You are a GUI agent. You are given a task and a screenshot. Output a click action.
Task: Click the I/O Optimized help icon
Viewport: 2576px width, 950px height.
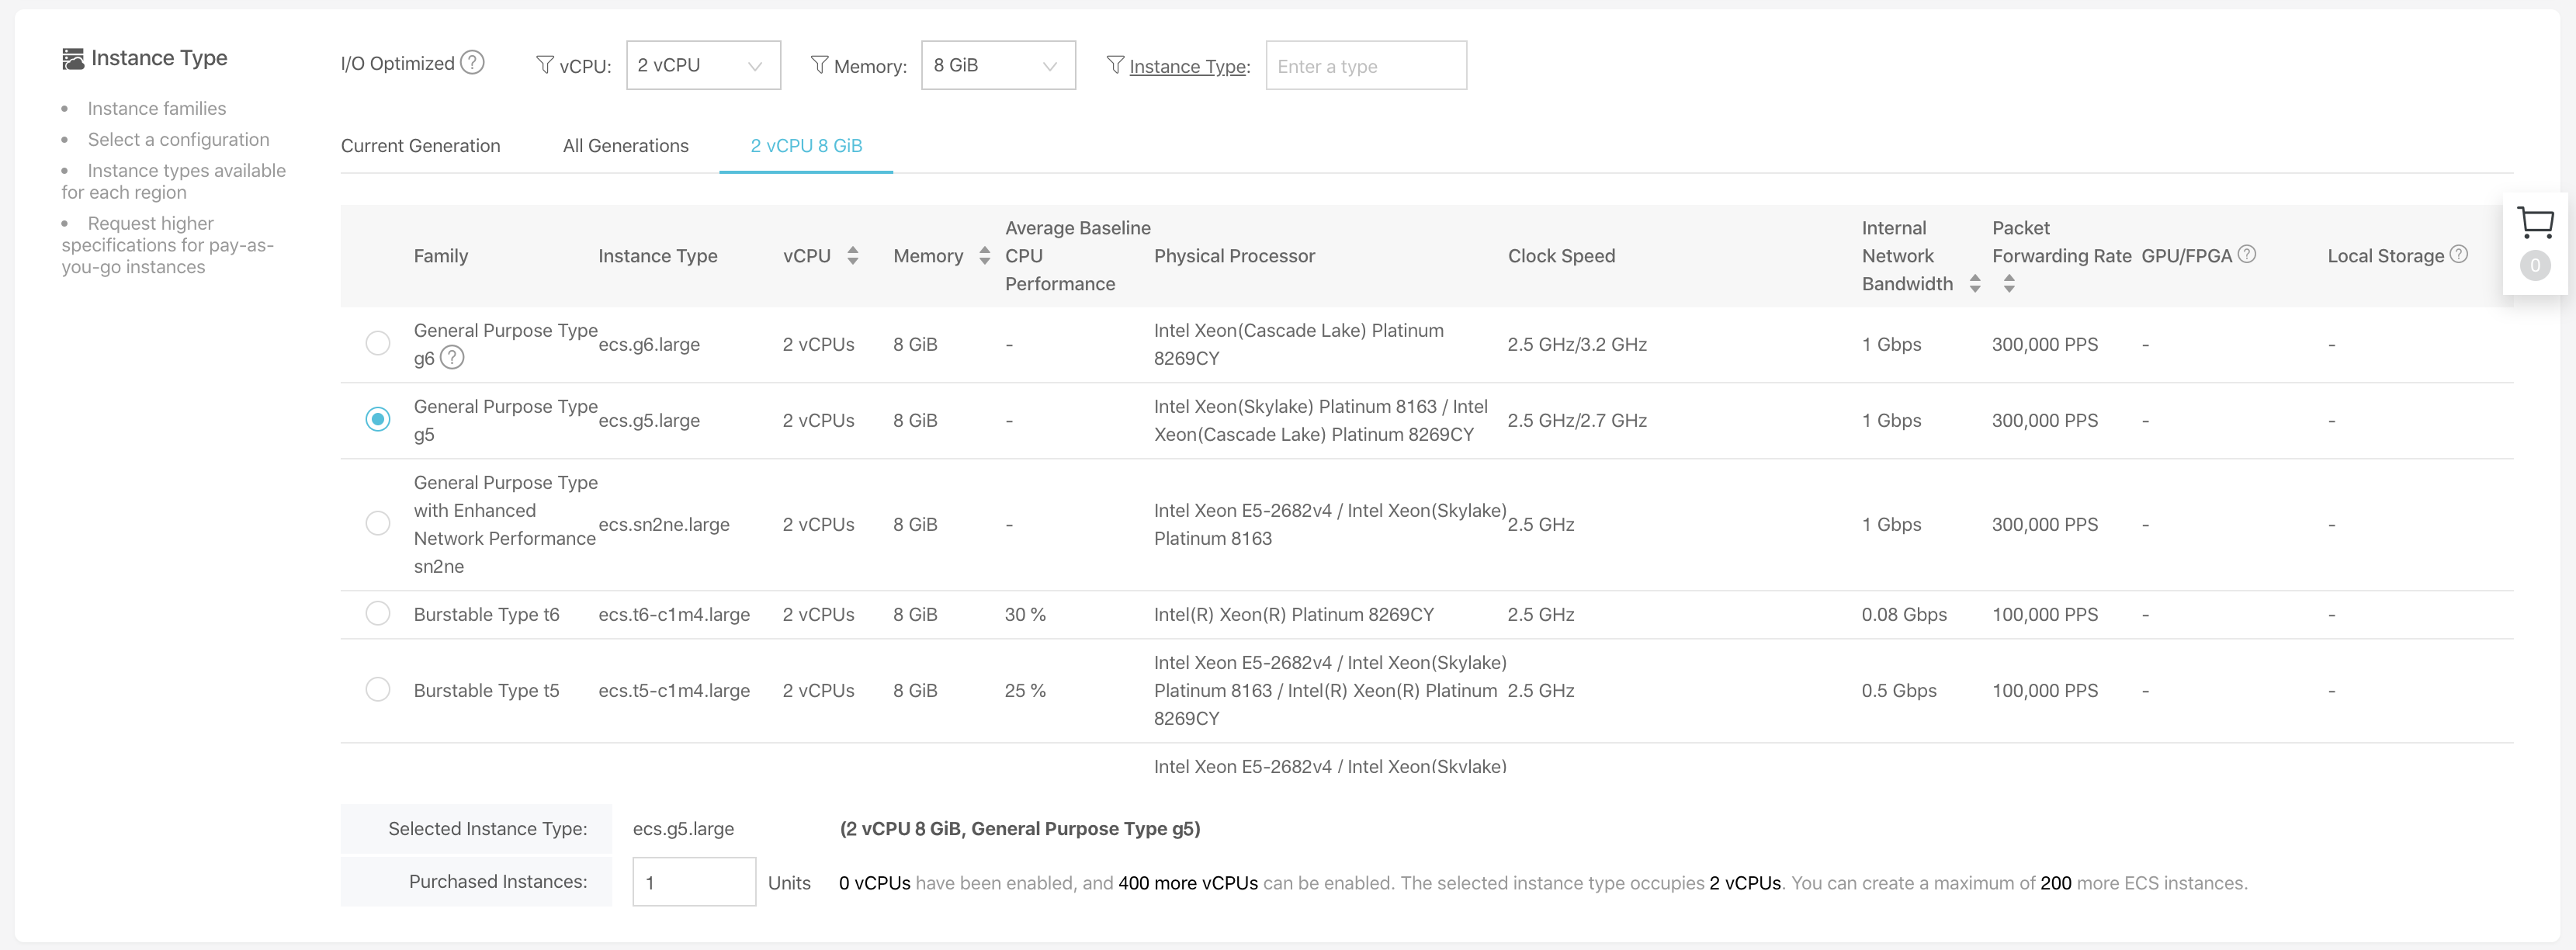pyautogui.click(x=473, y=63)
